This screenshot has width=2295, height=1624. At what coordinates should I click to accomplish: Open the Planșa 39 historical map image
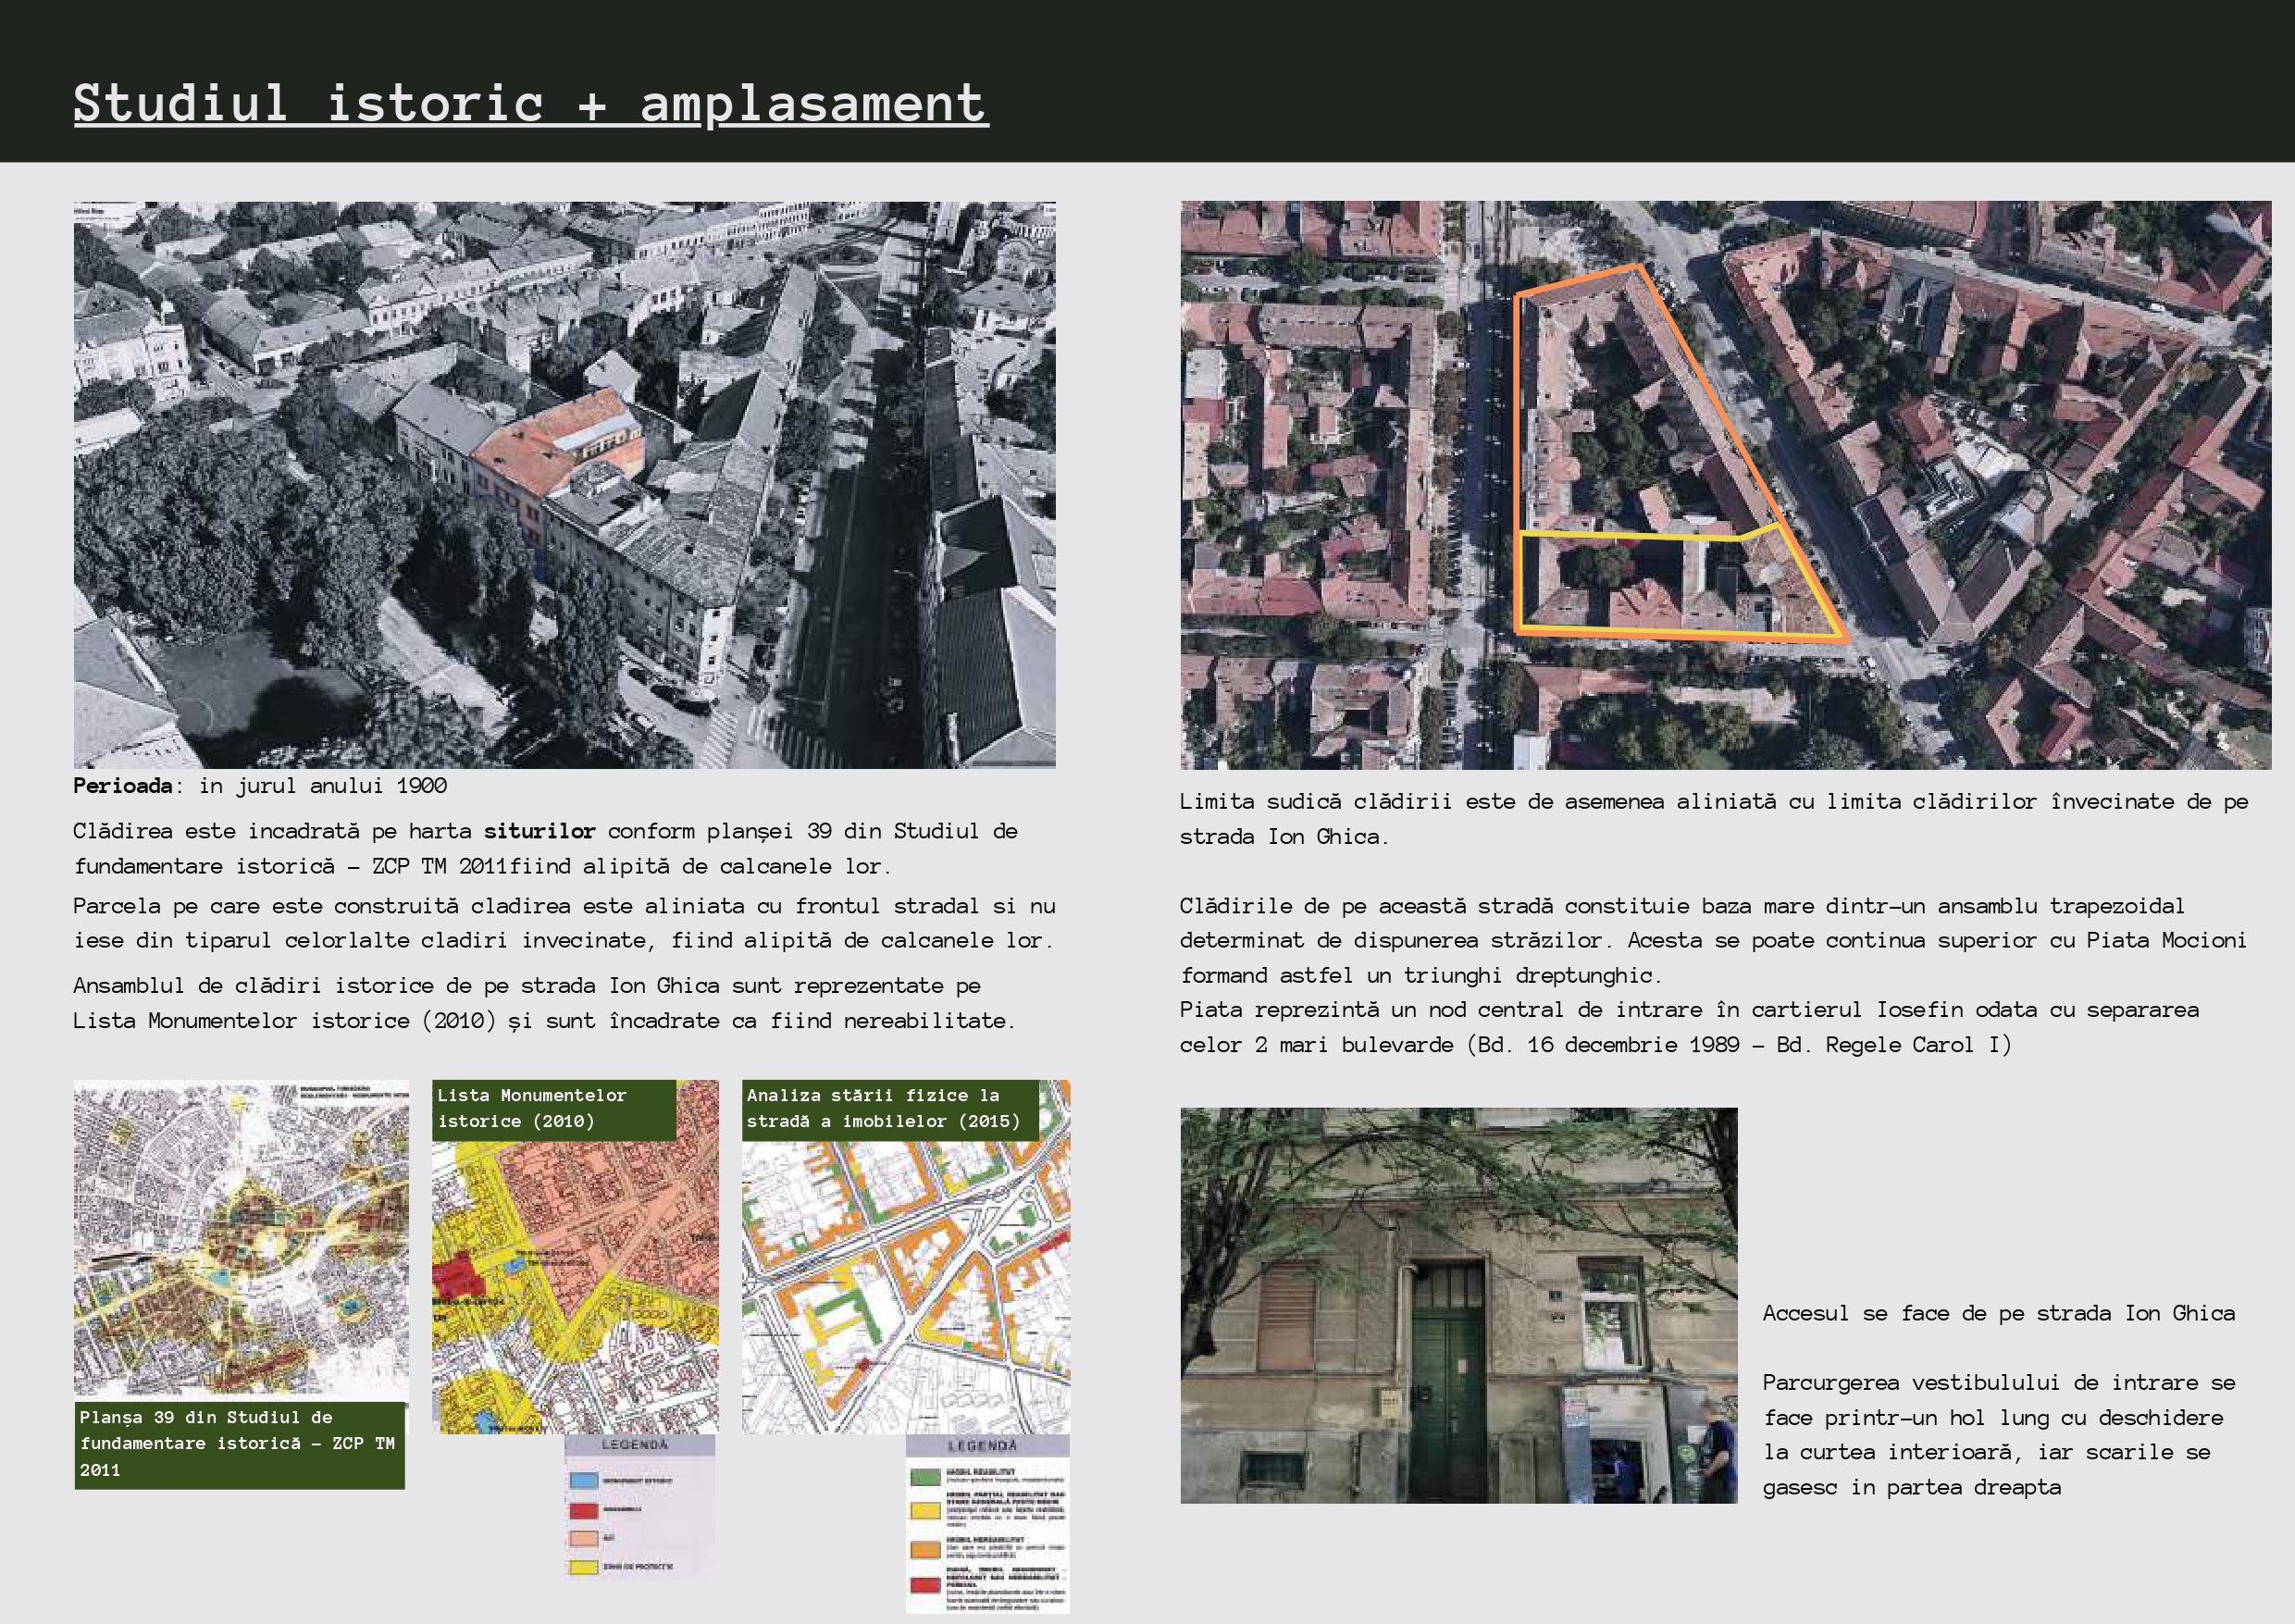[241, 1238]
